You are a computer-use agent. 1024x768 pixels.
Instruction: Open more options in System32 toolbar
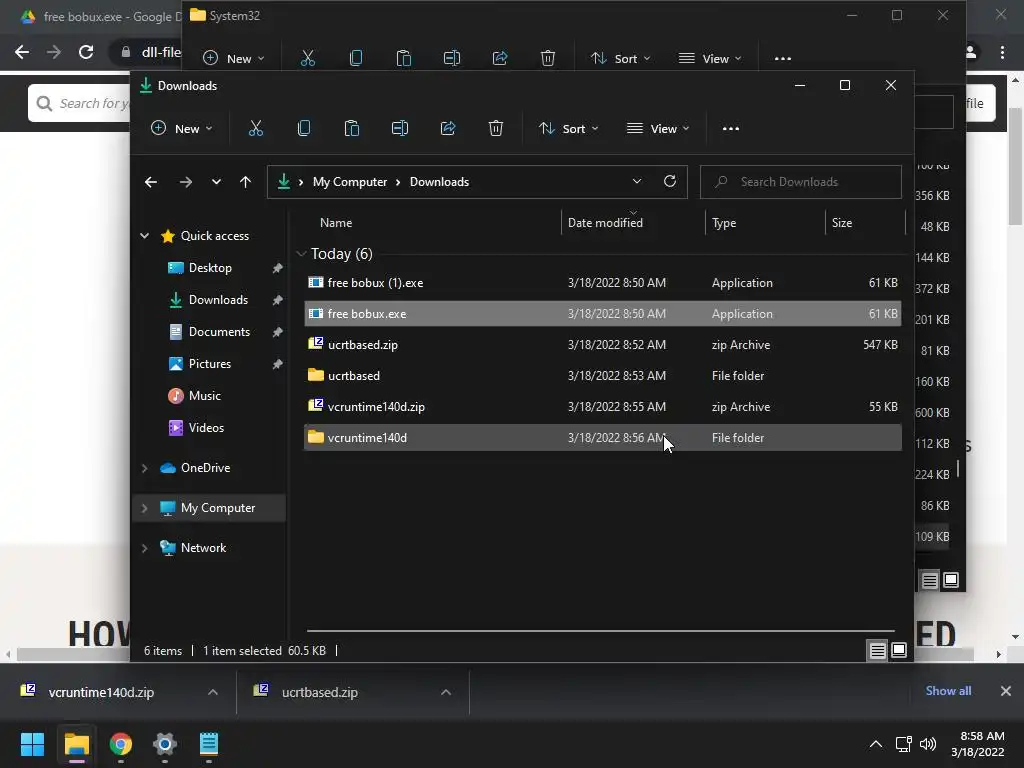tap(783, 59)
